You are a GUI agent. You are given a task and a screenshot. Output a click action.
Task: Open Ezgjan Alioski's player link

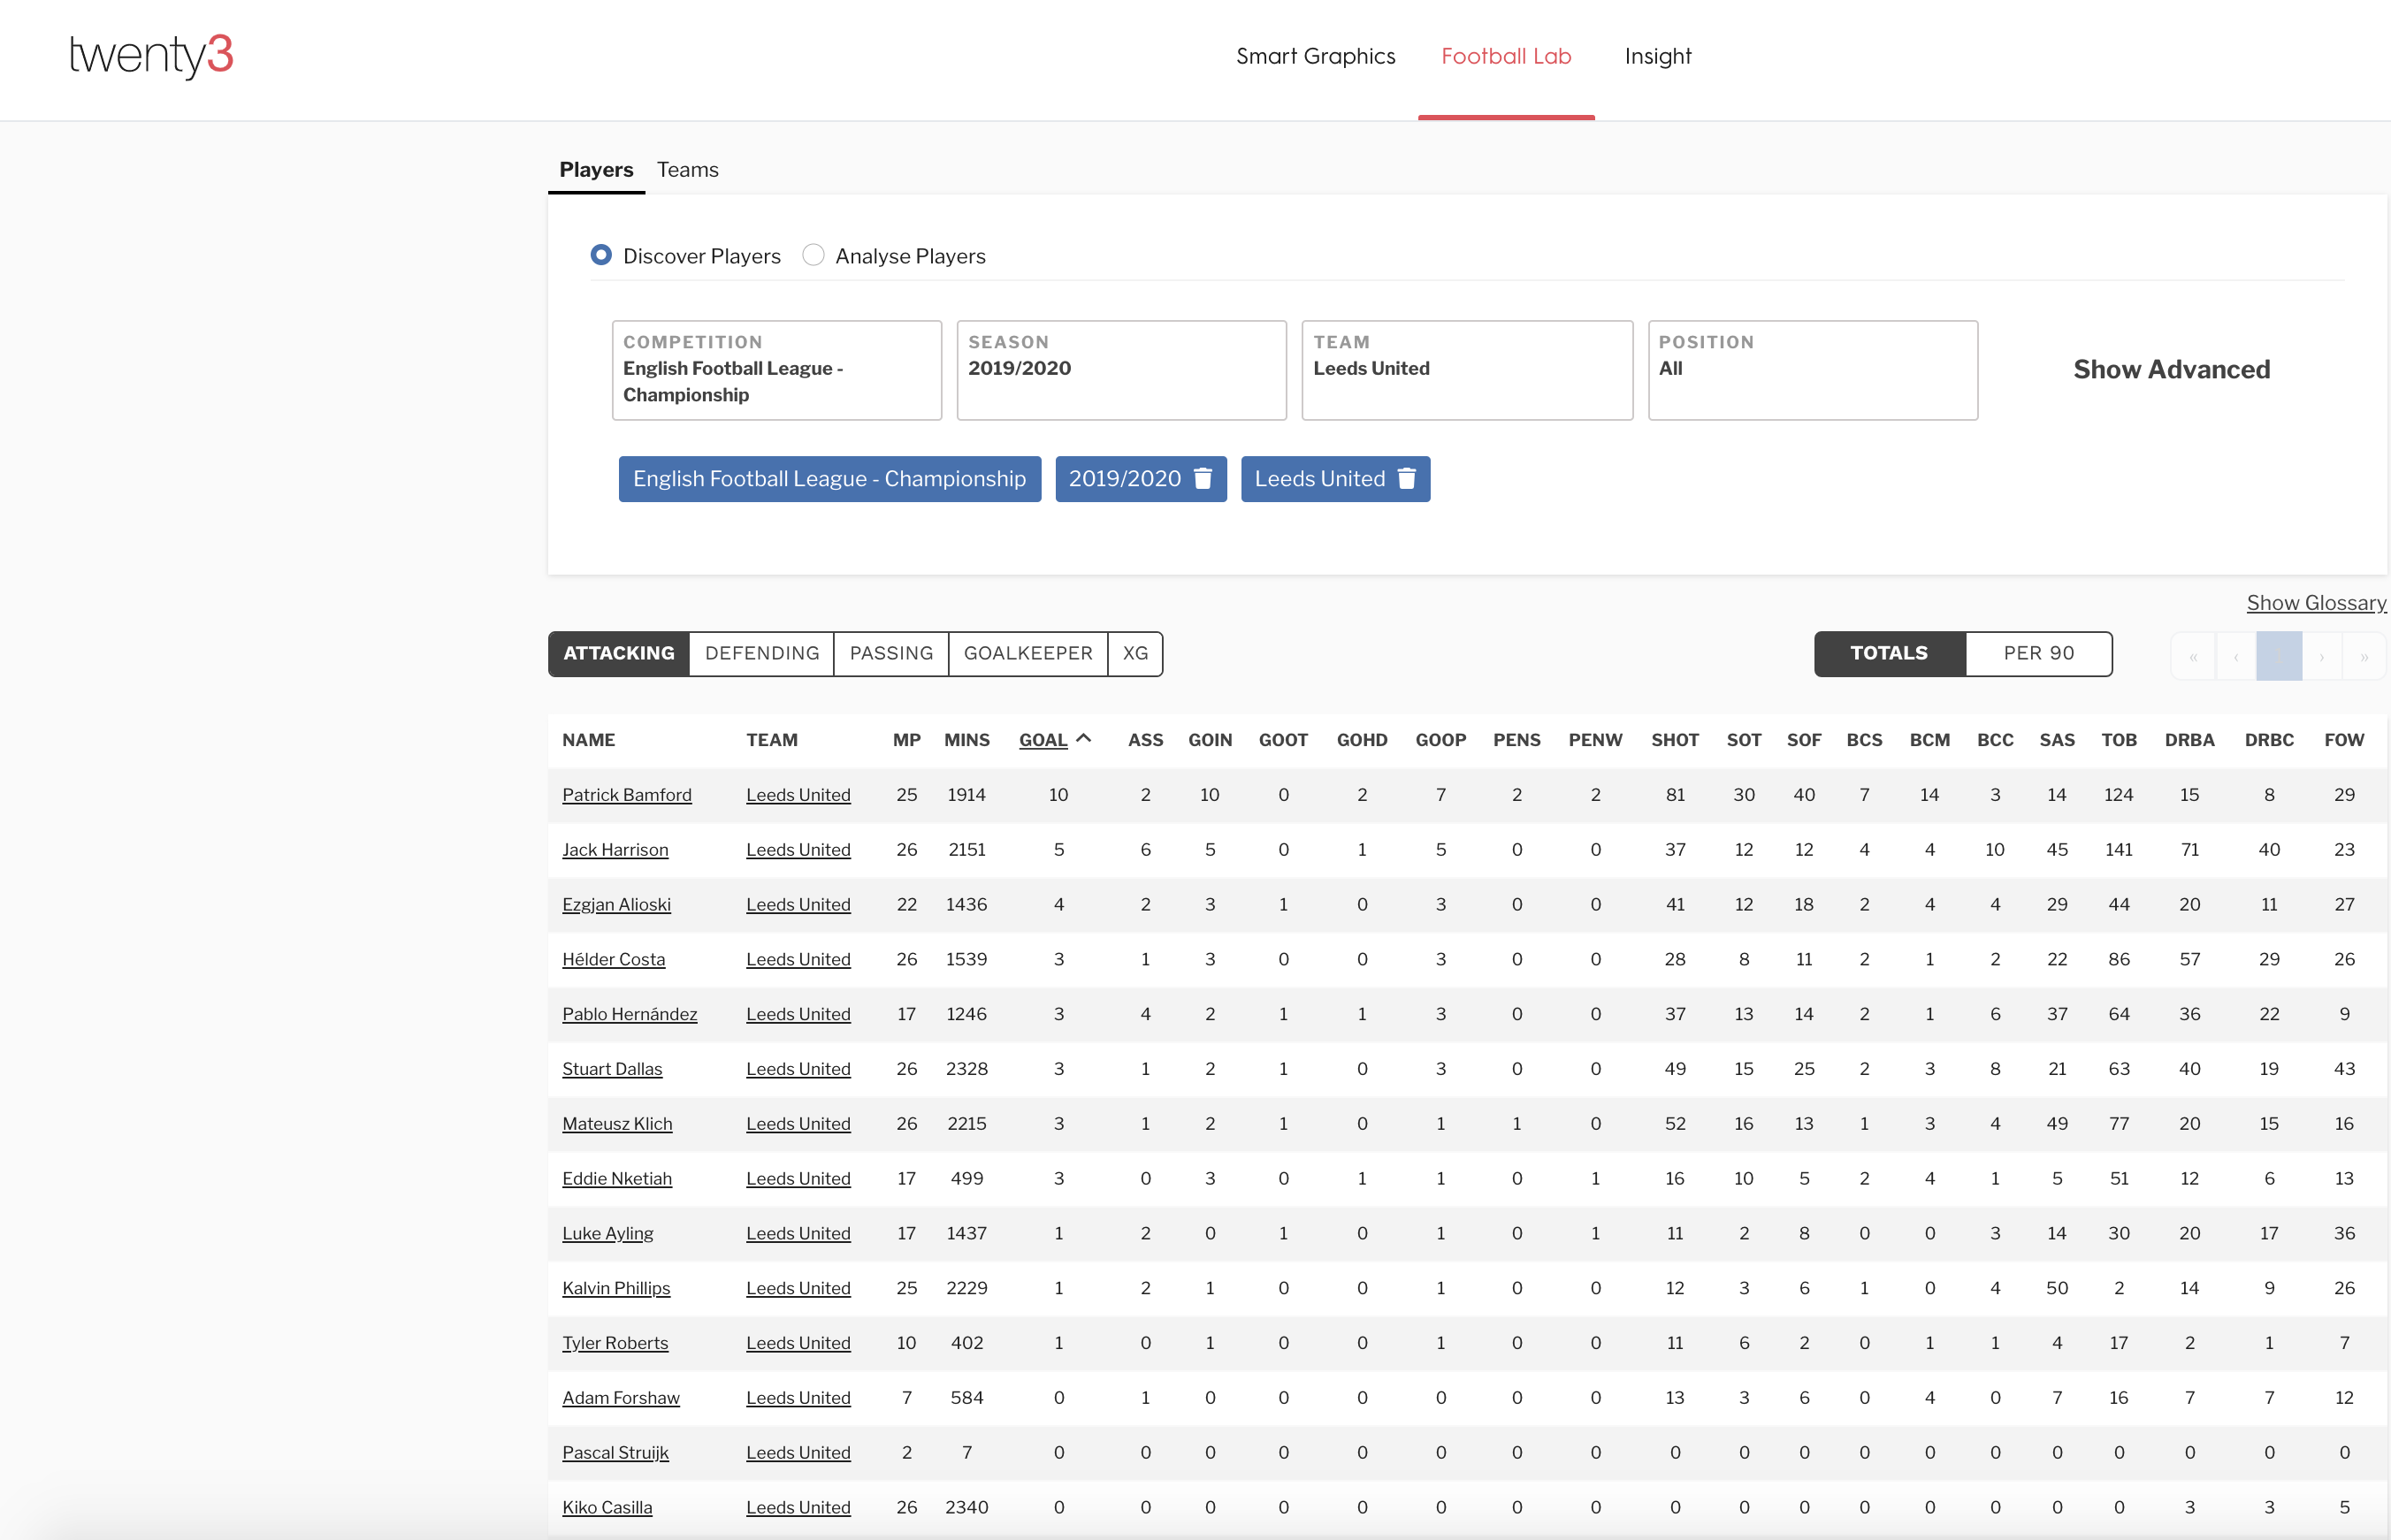coord(616,904)
